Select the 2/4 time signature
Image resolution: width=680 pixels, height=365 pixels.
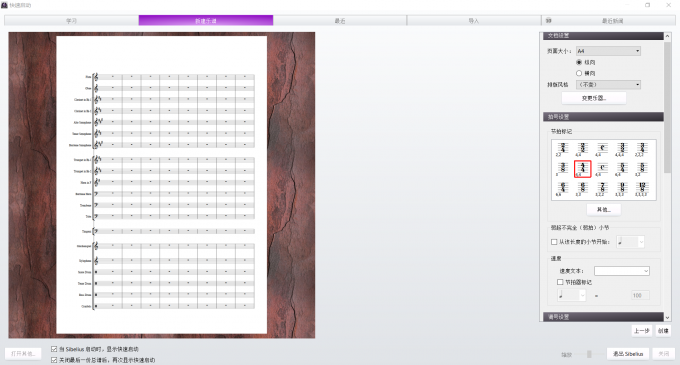pos(562,149)
